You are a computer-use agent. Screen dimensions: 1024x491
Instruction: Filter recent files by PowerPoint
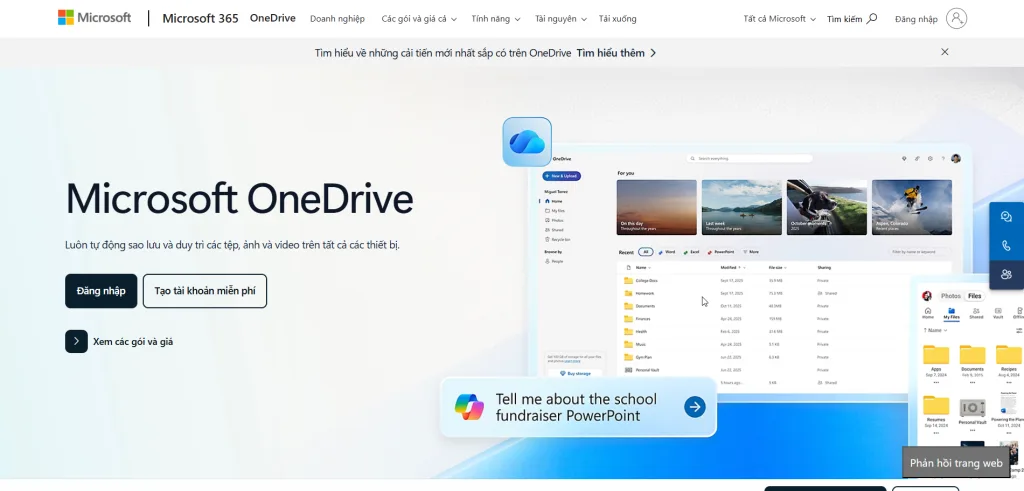[x=721, y=252]
